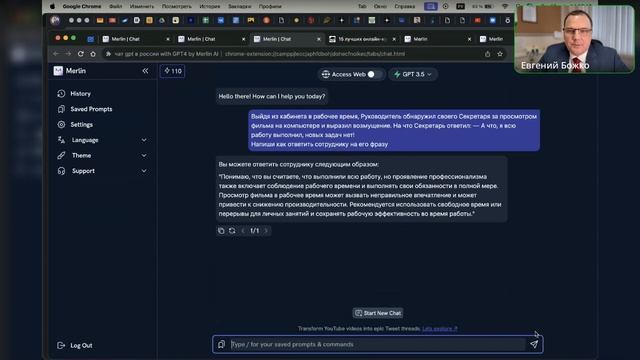Viewport: 640px width, 360px height.
Task: Open the browser home page
Action: pyautogui.click(x=93, y=54)
